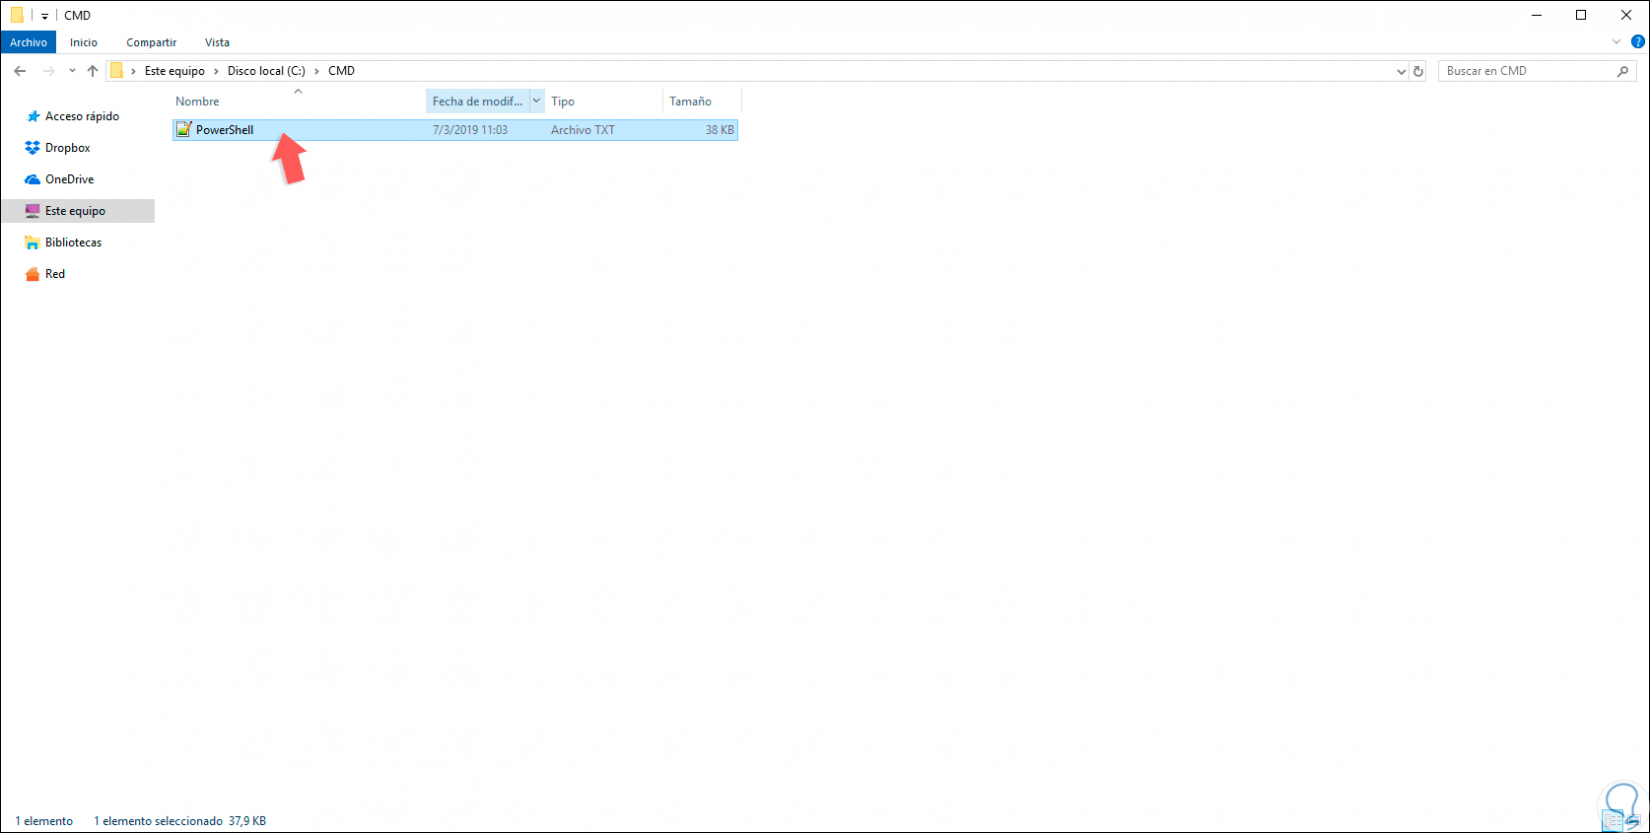Select 'Este equipo' in address bar

(175, 71)
